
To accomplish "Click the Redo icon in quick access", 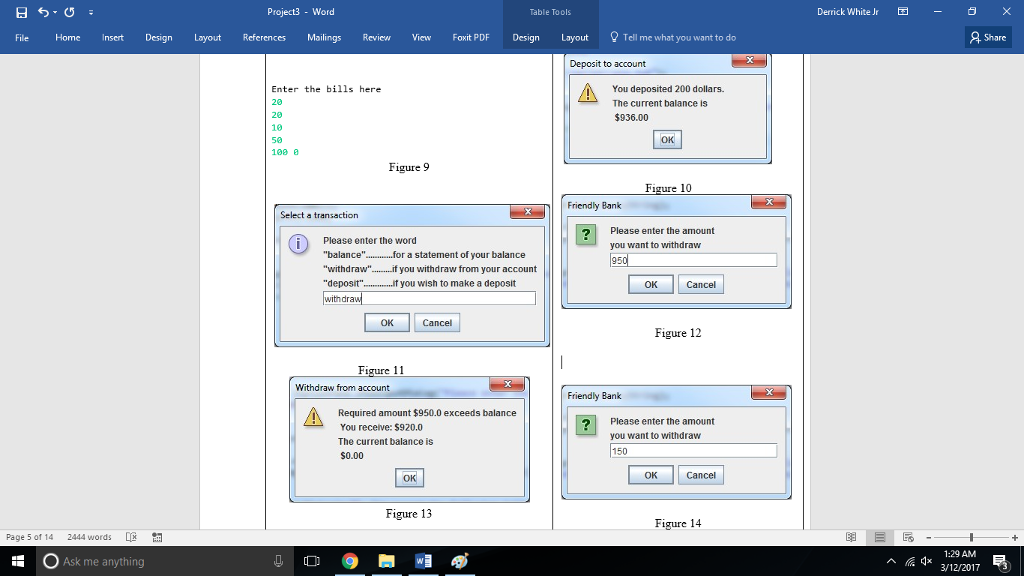I will coord(70,12).
